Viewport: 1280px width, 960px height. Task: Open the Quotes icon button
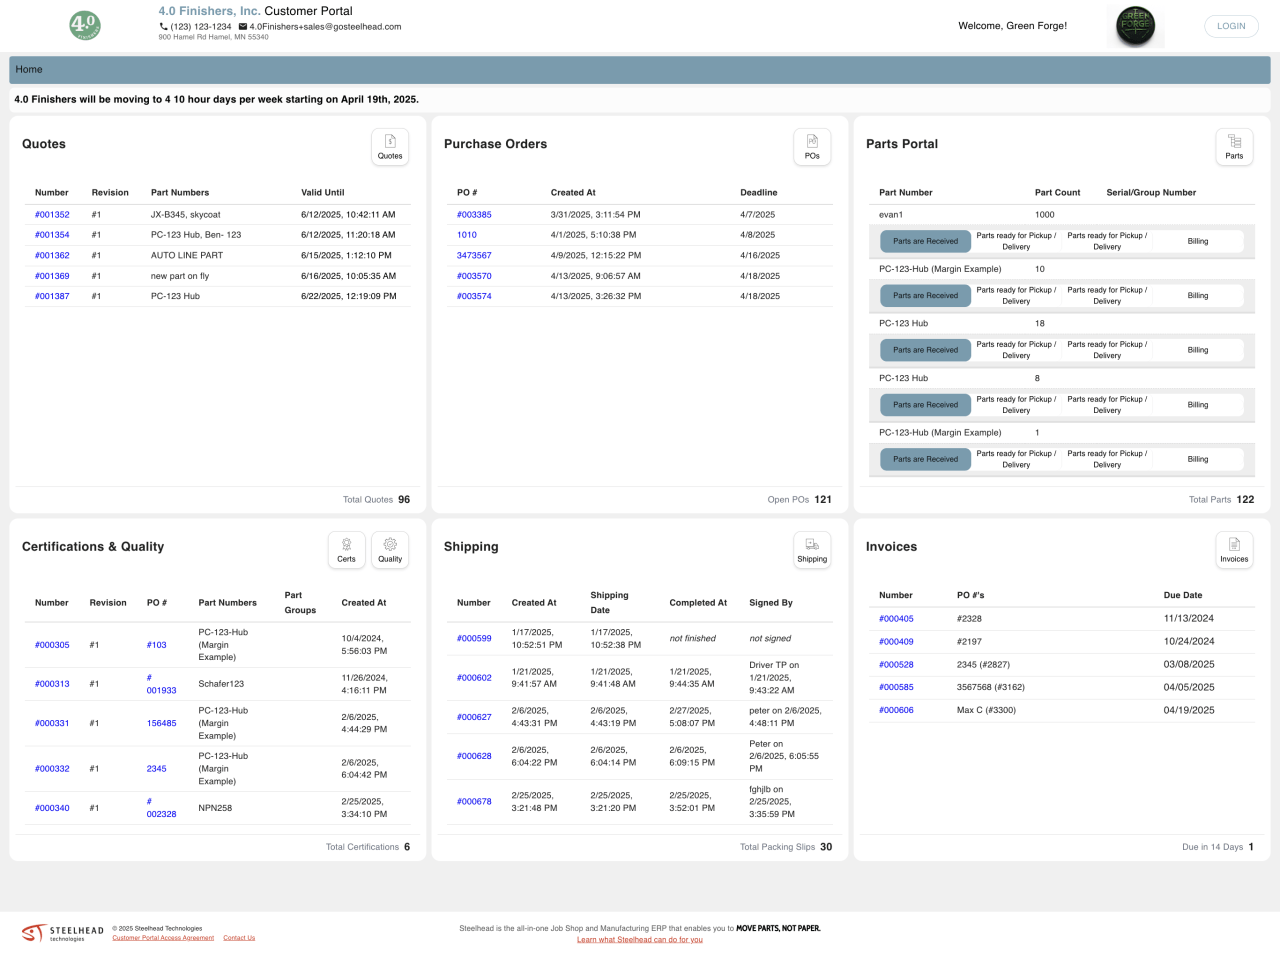click(390, 147)
